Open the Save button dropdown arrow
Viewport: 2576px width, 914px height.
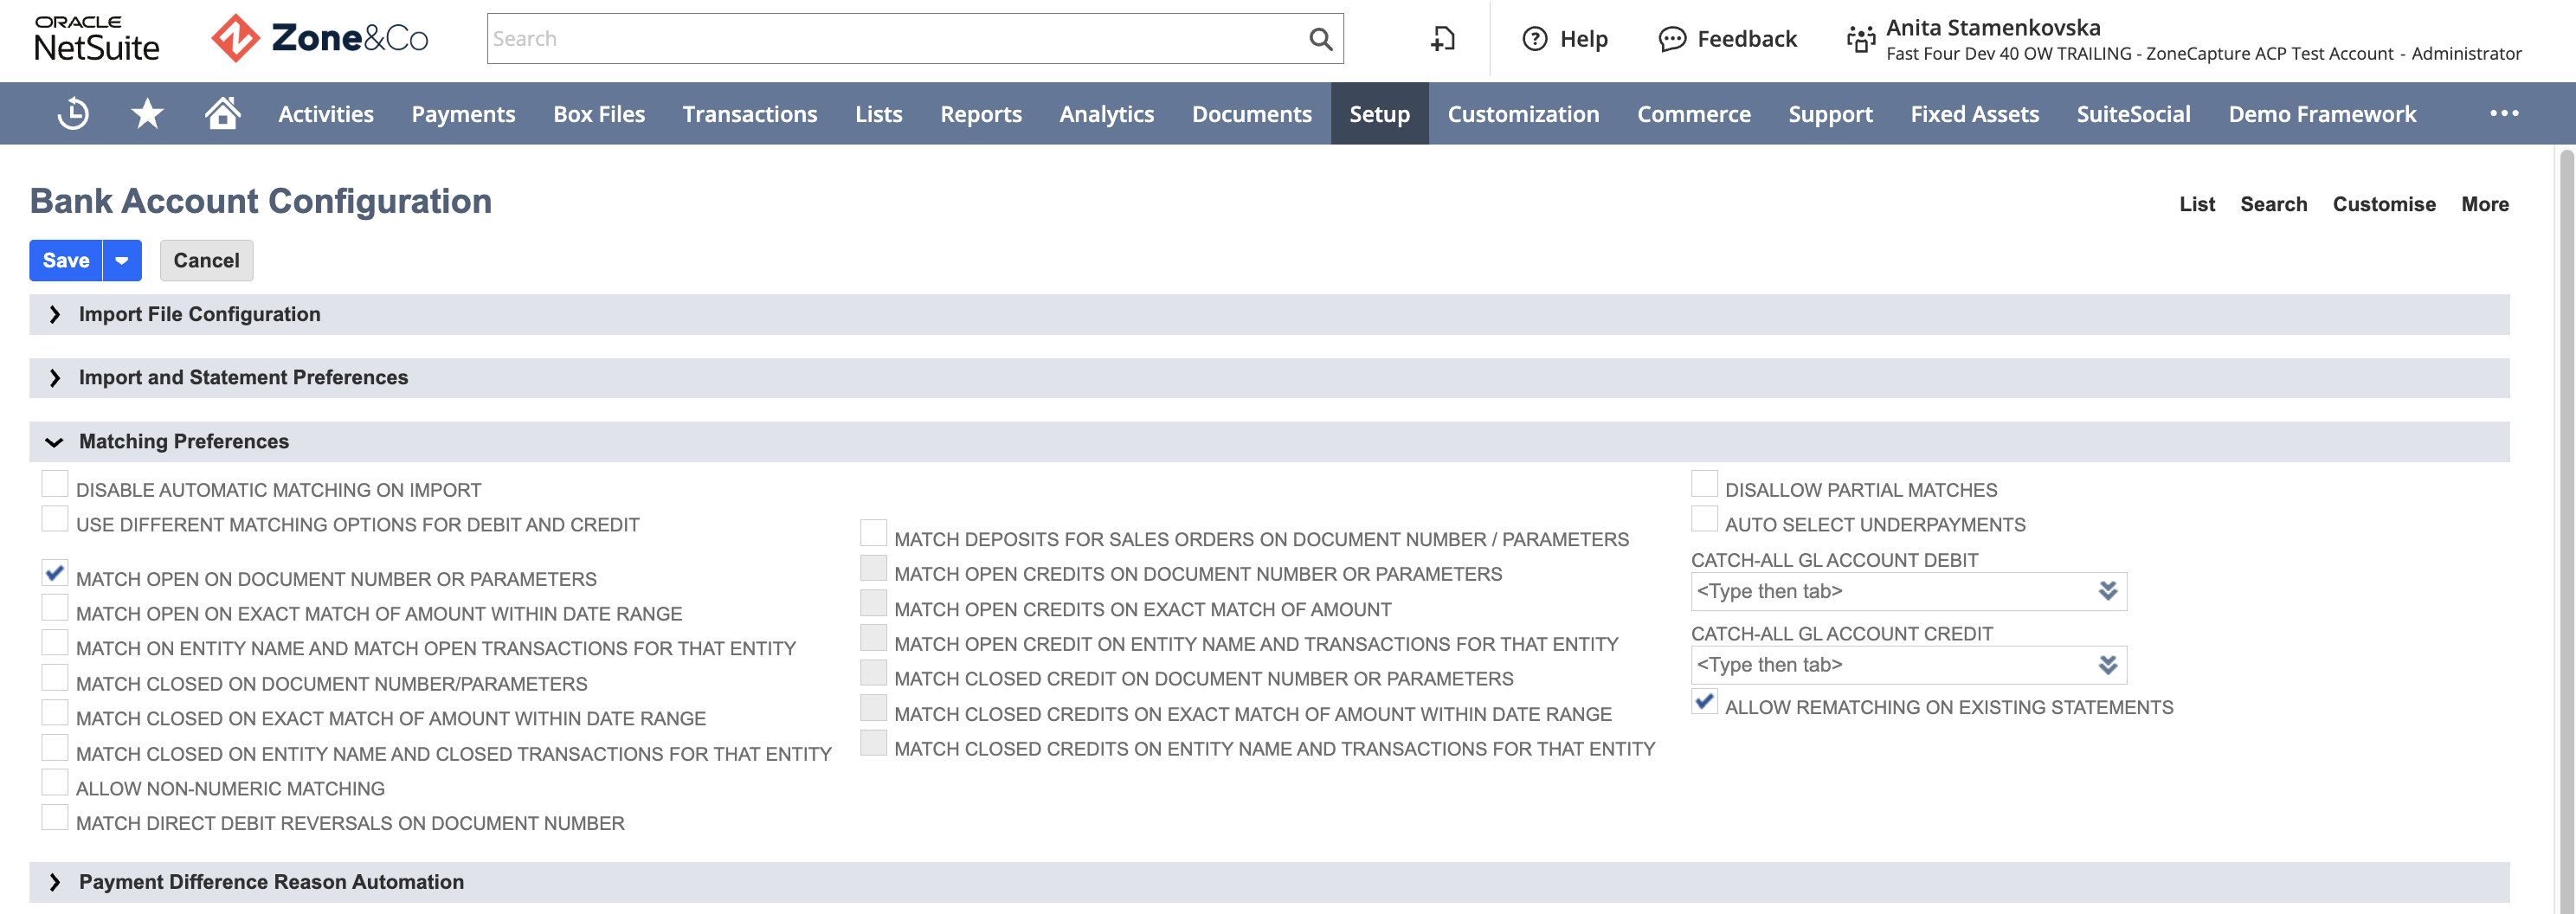122,261
